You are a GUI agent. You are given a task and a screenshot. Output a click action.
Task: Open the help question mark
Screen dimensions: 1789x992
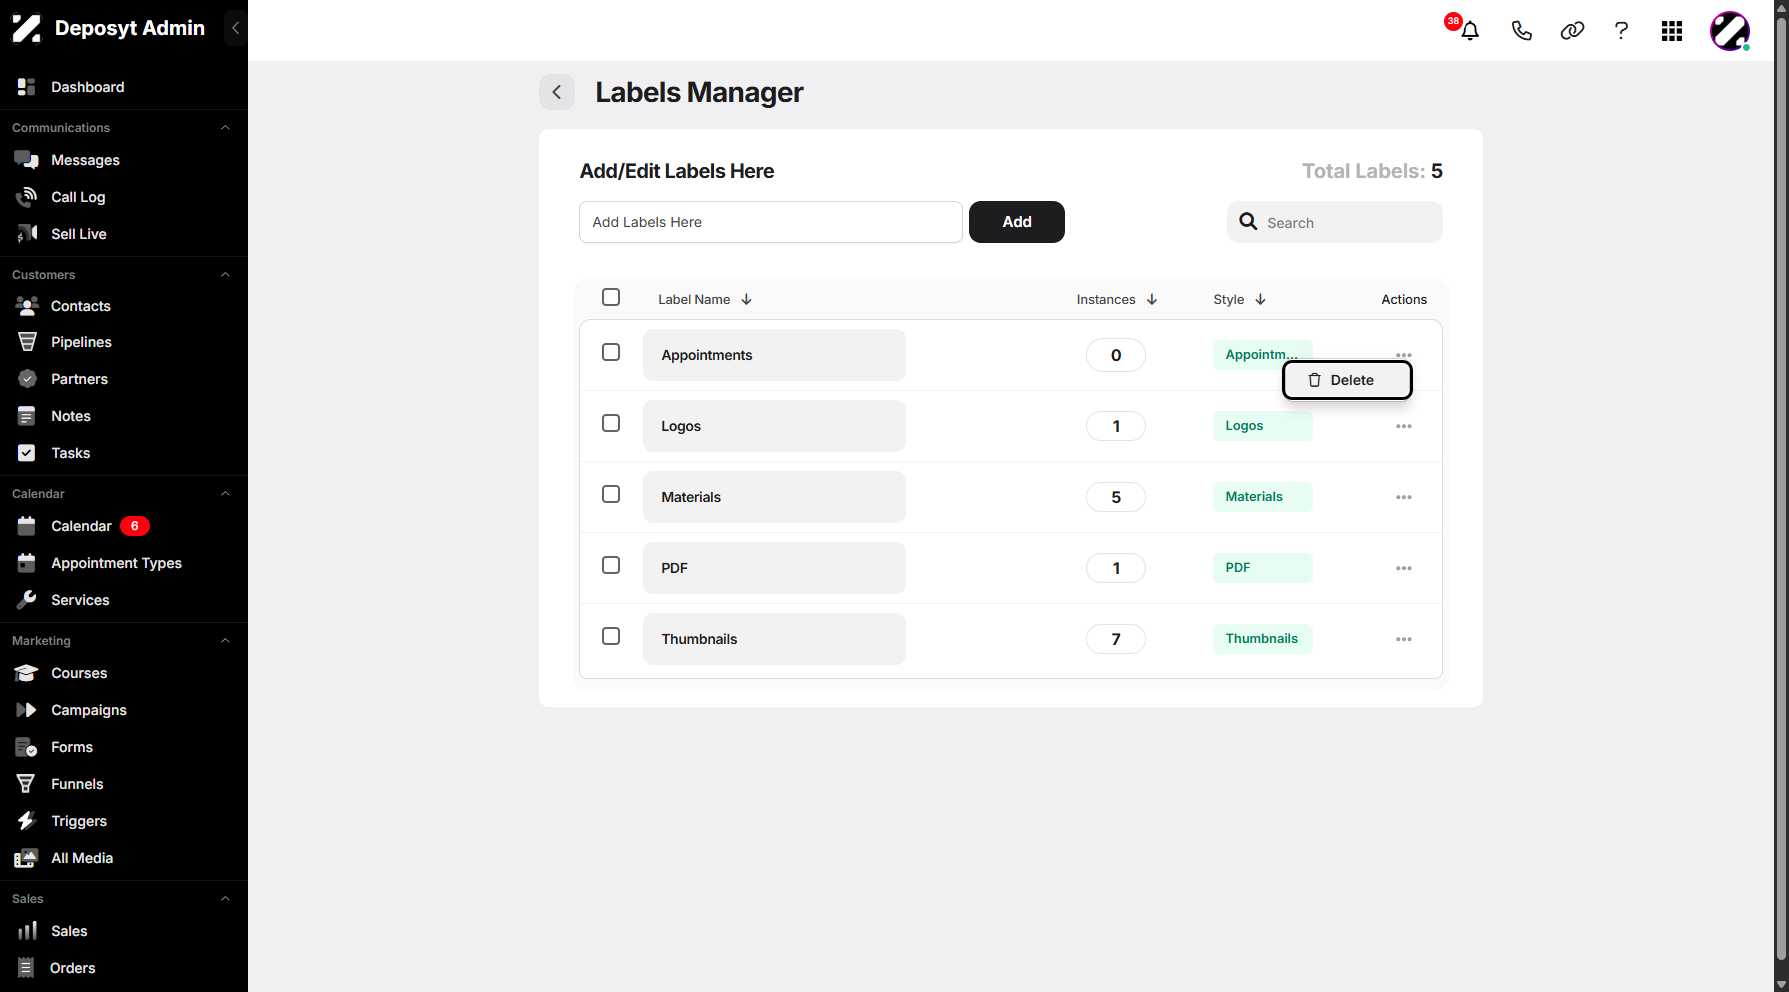click(x=1621, y=31)
